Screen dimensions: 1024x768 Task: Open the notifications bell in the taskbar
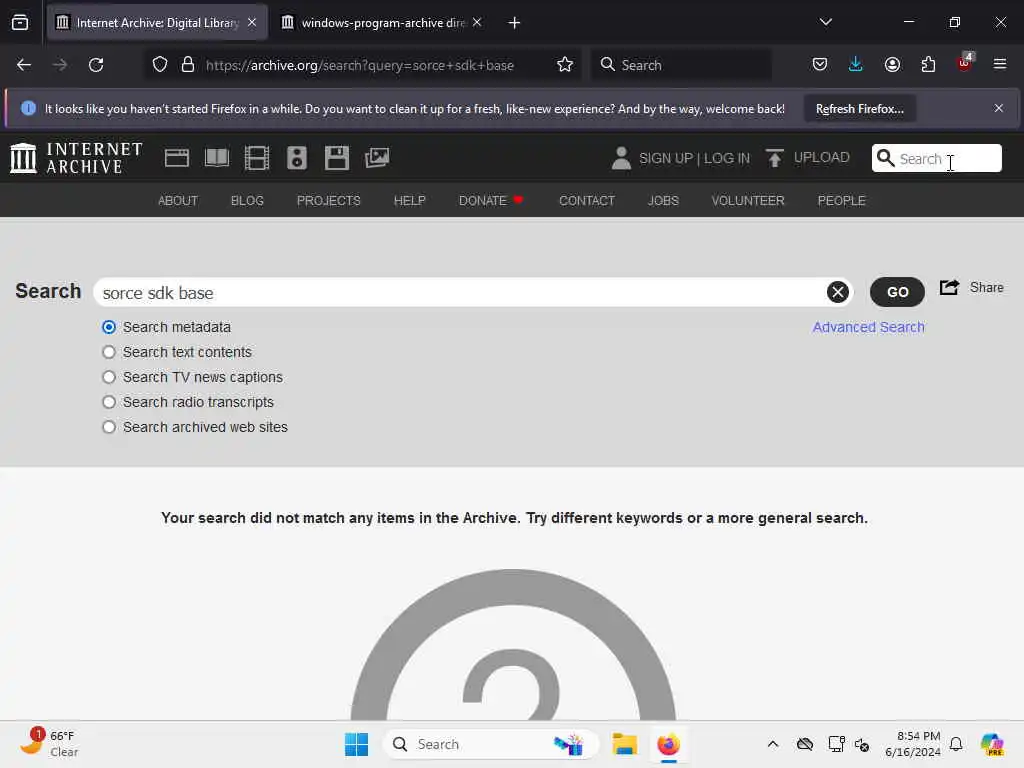[956, 744]
